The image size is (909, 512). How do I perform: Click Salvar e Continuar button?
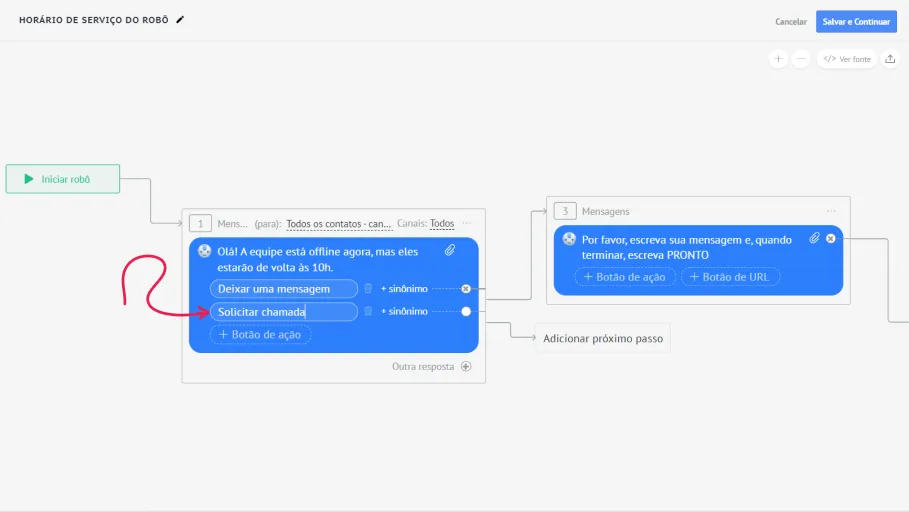click(x=856, y=21)
